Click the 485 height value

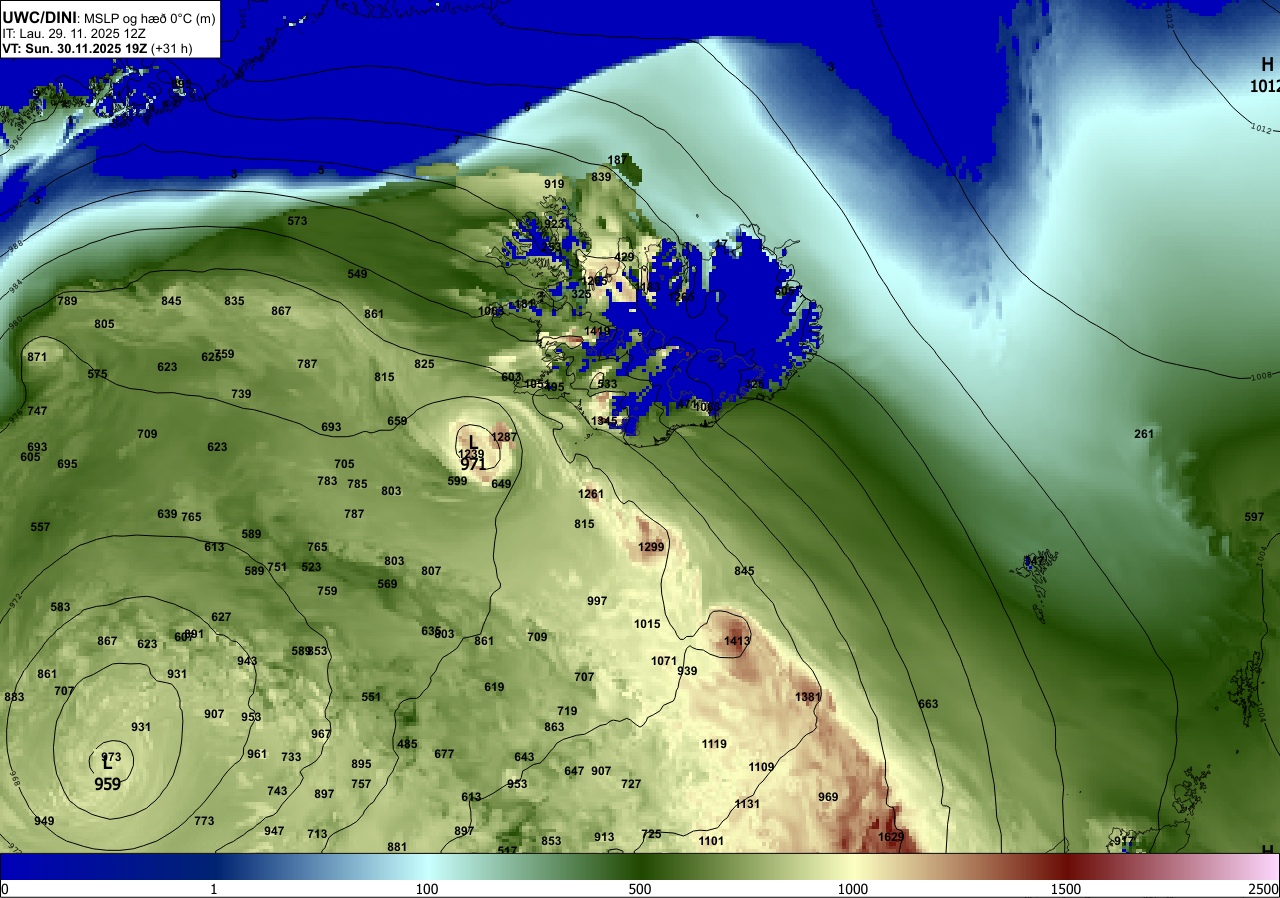click(x=407, y=744)
